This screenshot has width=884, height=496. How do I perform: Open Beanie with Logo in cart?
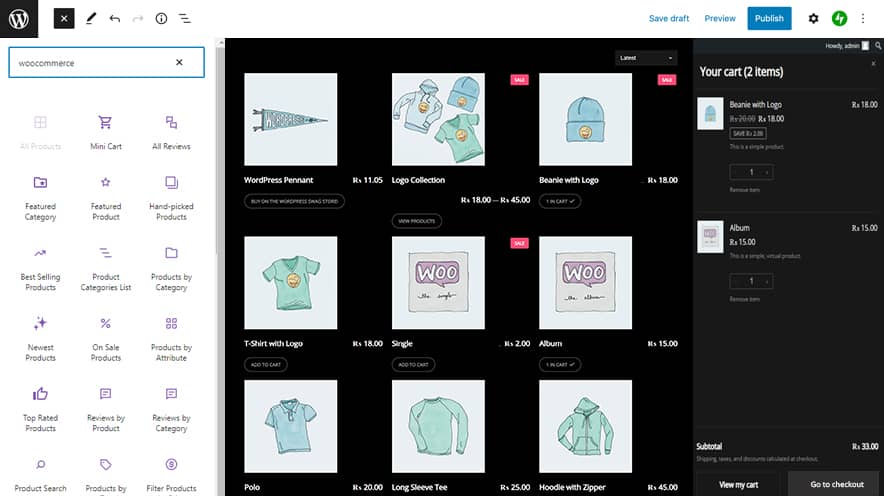(755, 104)
